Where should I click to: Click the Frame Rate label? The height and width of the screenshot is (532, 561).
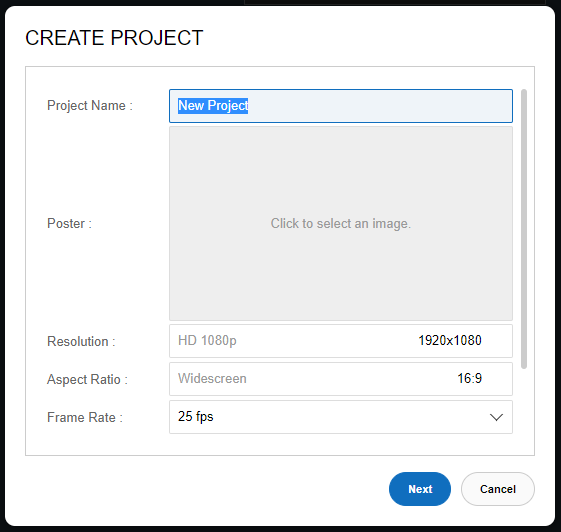85,418
